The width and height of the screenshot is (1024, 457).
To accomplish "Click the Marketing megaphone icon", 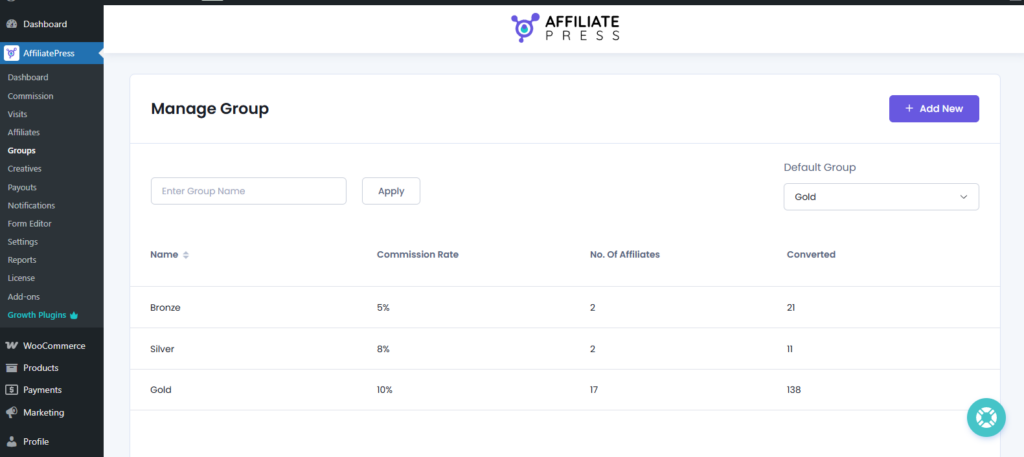I will [x=12, y=412].
